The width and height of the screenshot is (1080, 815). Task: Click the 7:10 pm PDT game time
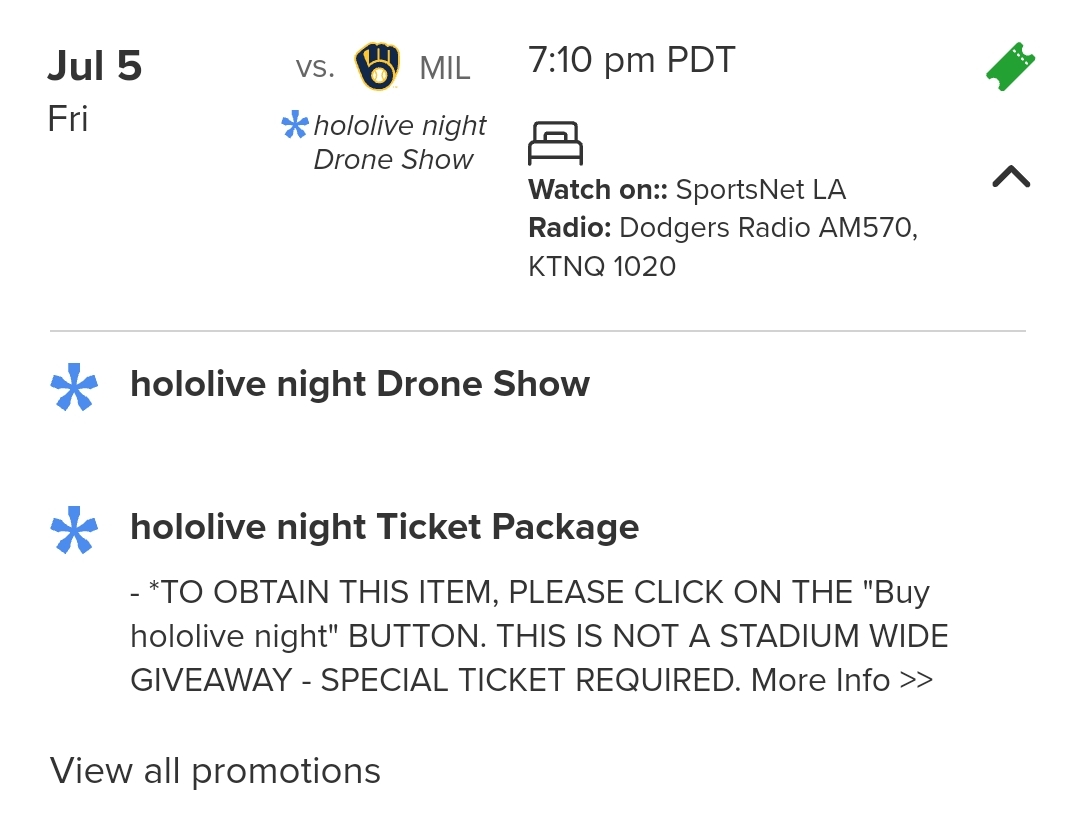click(x=631, y=61)
